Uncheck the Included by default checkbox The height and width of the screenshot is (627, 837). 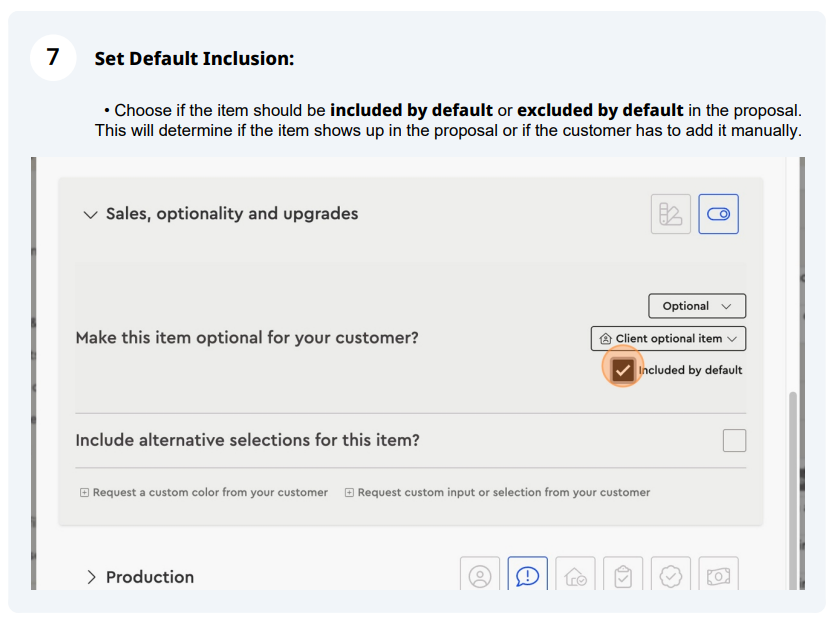[x=622, y=370]
